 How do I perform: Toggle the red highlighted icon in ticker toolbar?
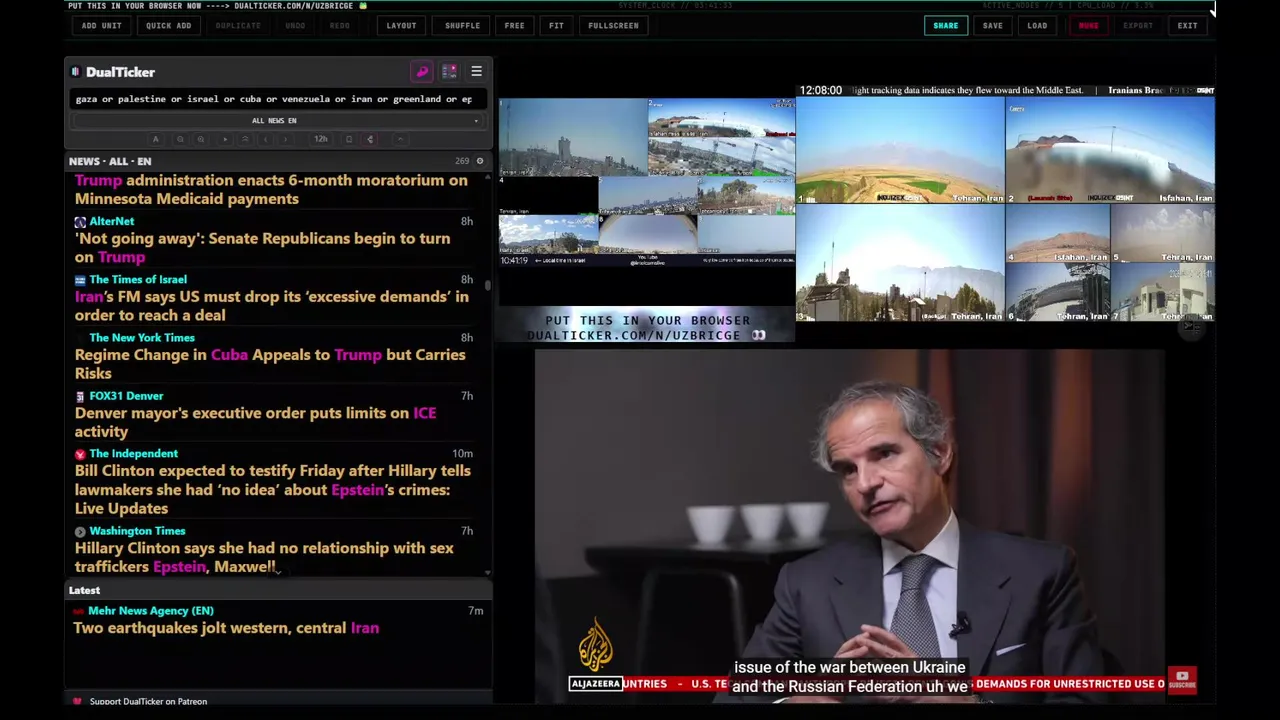click(370, 139)
